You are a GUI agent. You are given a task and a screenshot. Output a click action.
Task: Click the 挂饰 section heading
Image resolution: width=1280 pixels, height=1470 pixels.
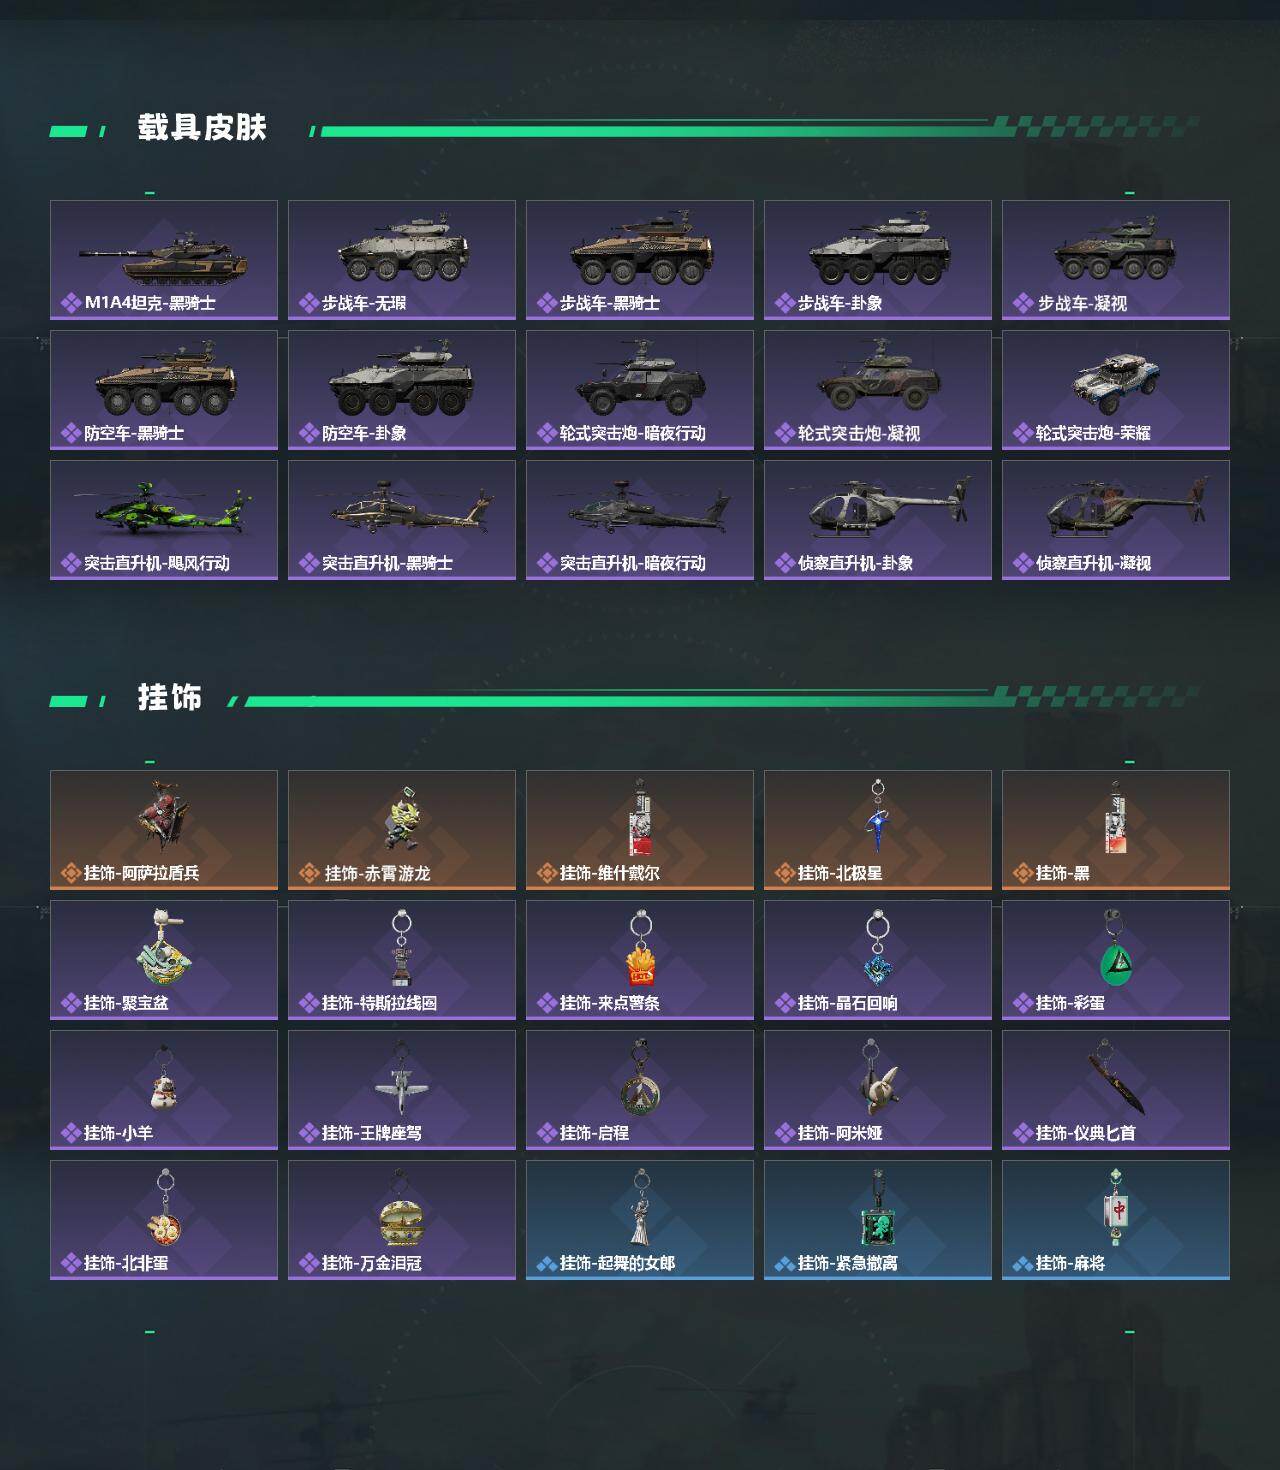170,697
